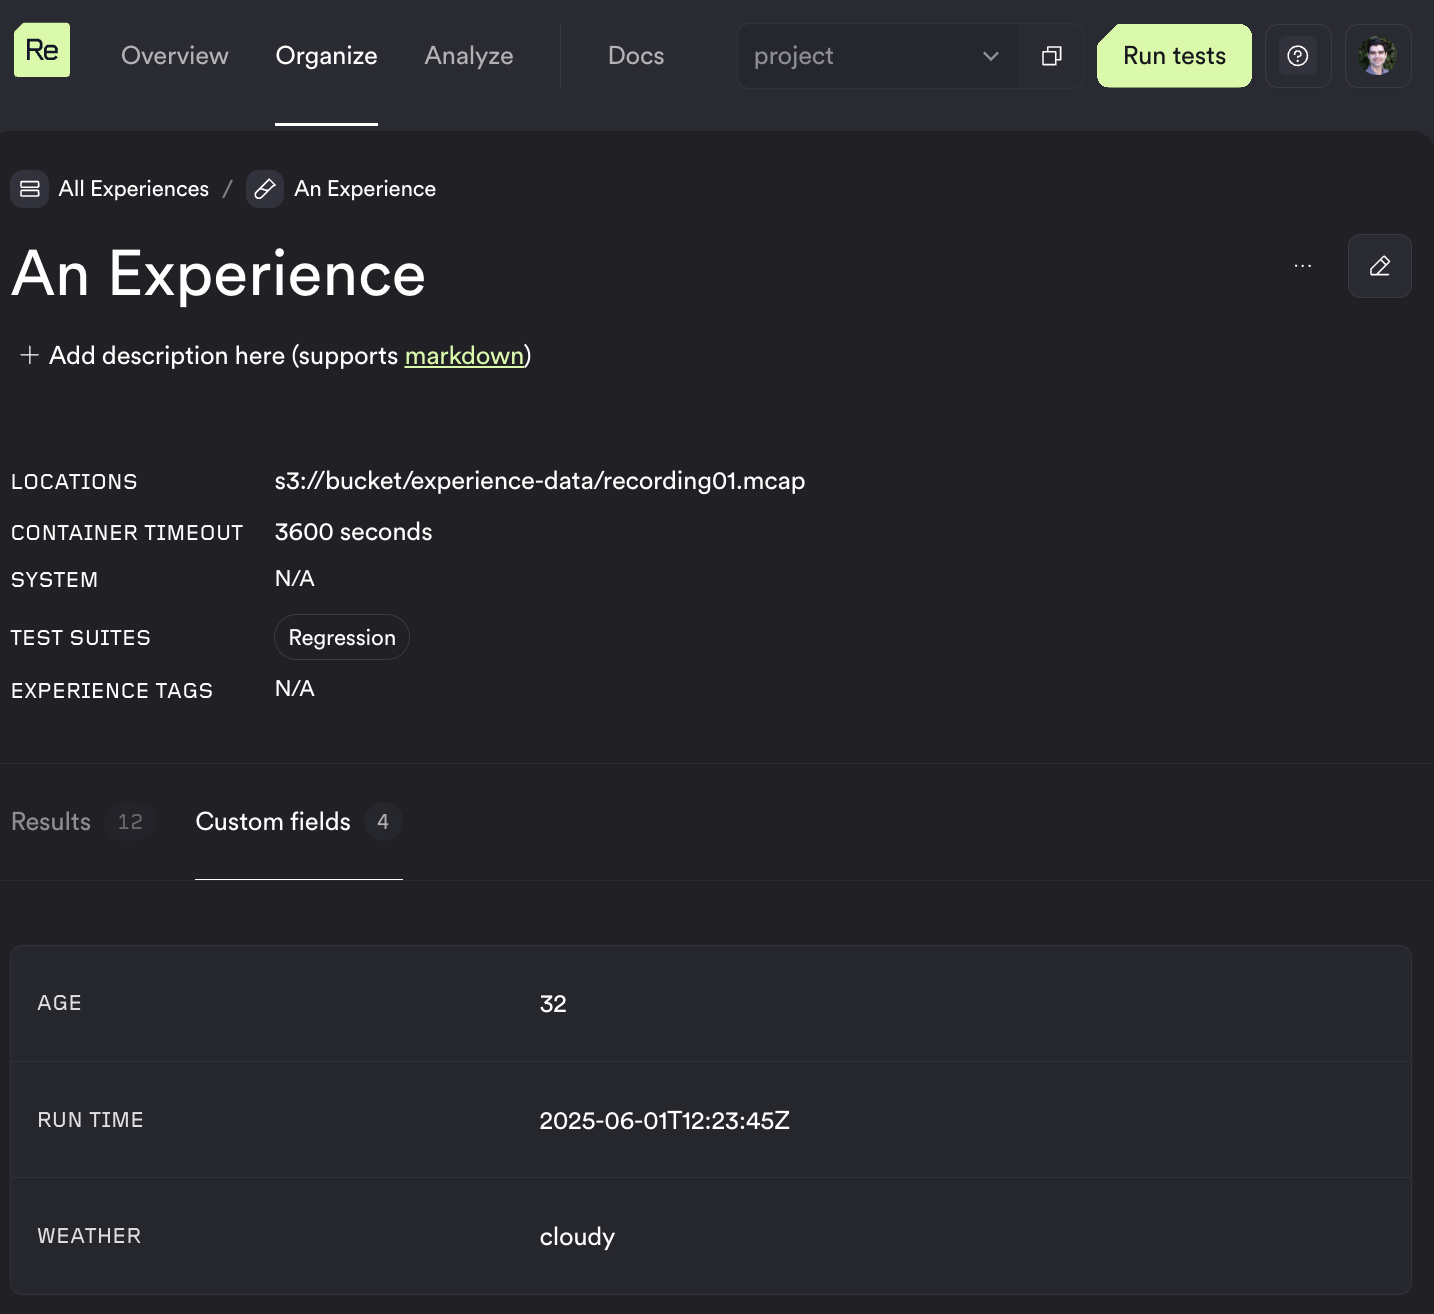The height and width of the screenshot is (1314, 1434).
Task: Switch to the Results tab
Action: pyautogui.click(x=50, y=822)
